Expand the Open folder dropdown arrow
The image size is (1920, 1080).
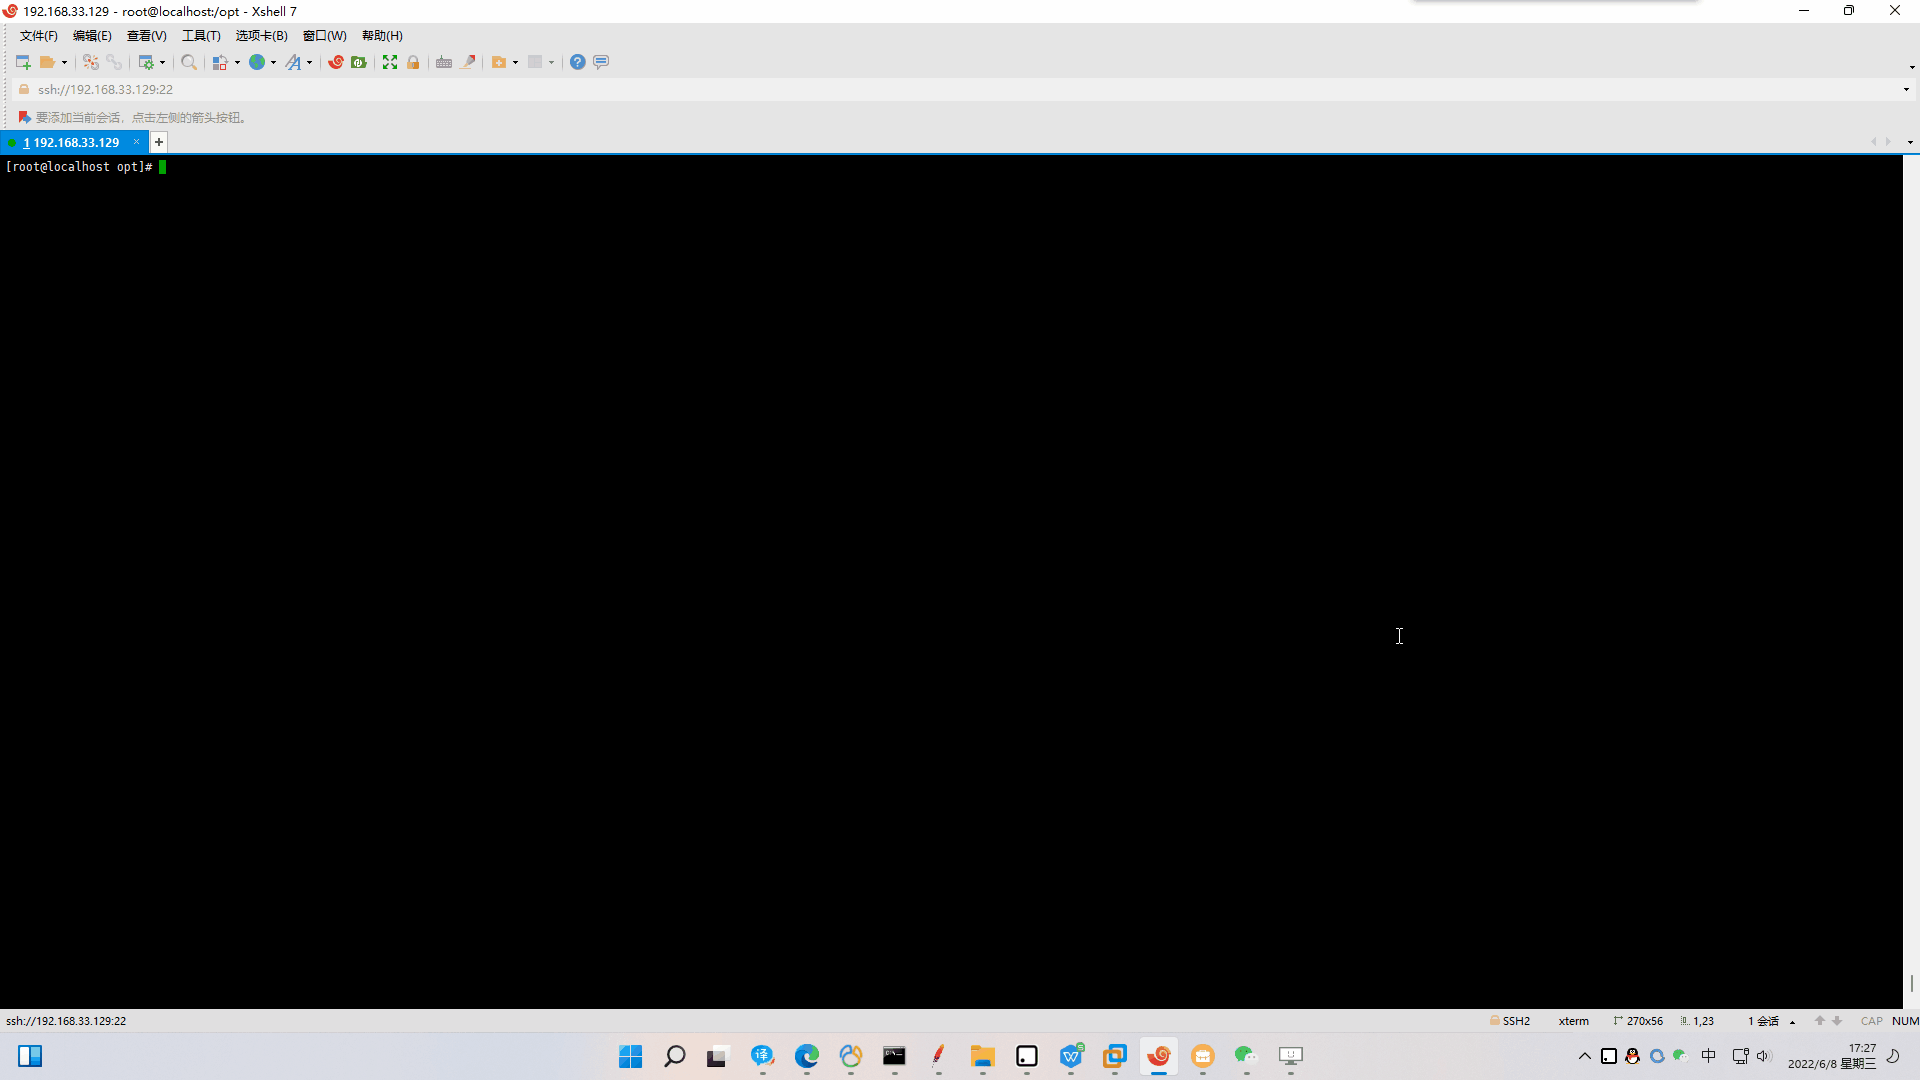(x=64, y=62)
